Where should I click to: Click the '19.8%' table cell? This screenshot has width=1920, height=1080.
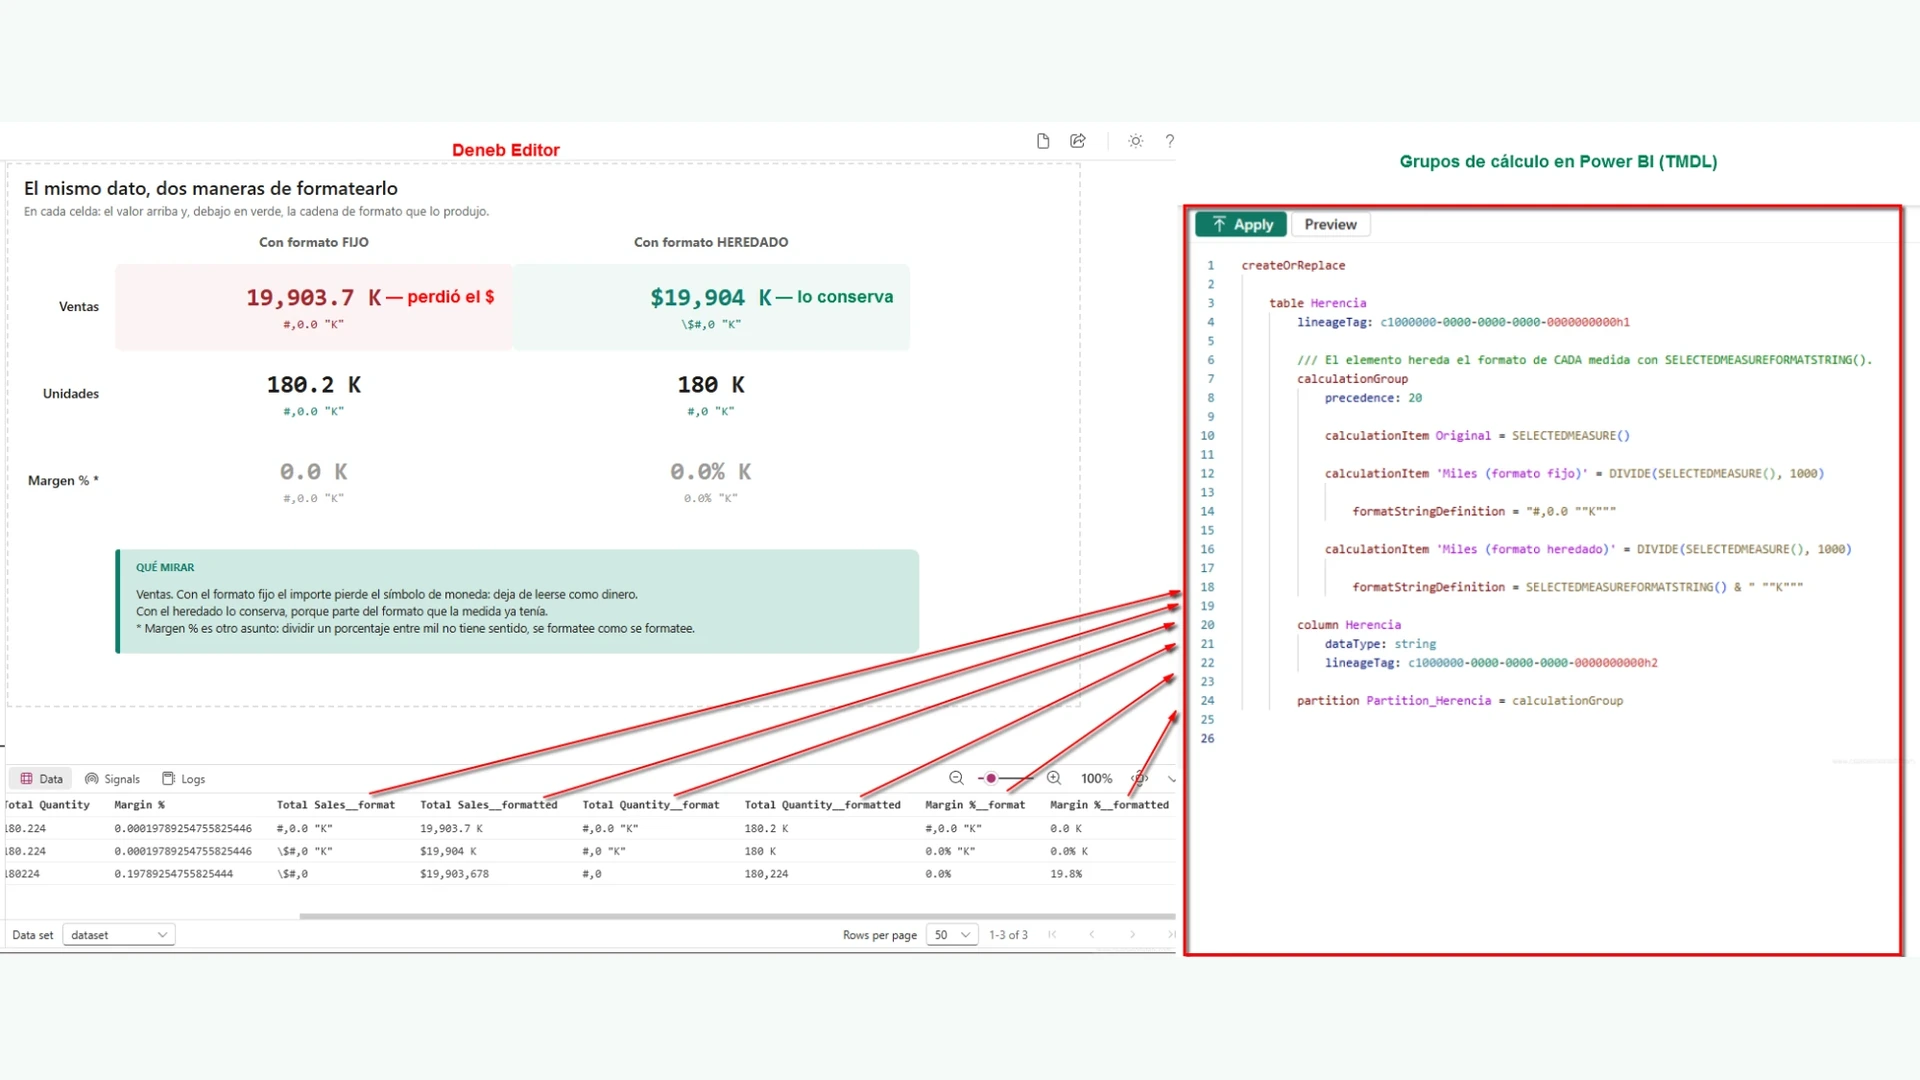pos(1066,874)
